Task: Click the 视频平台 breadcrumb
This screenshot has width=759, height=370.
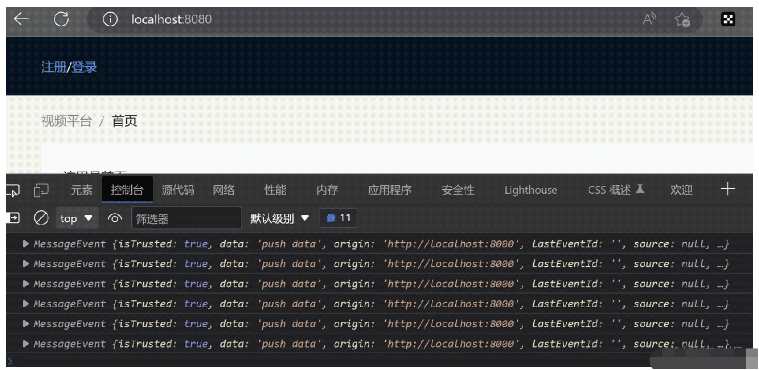Action: point(66,121)
